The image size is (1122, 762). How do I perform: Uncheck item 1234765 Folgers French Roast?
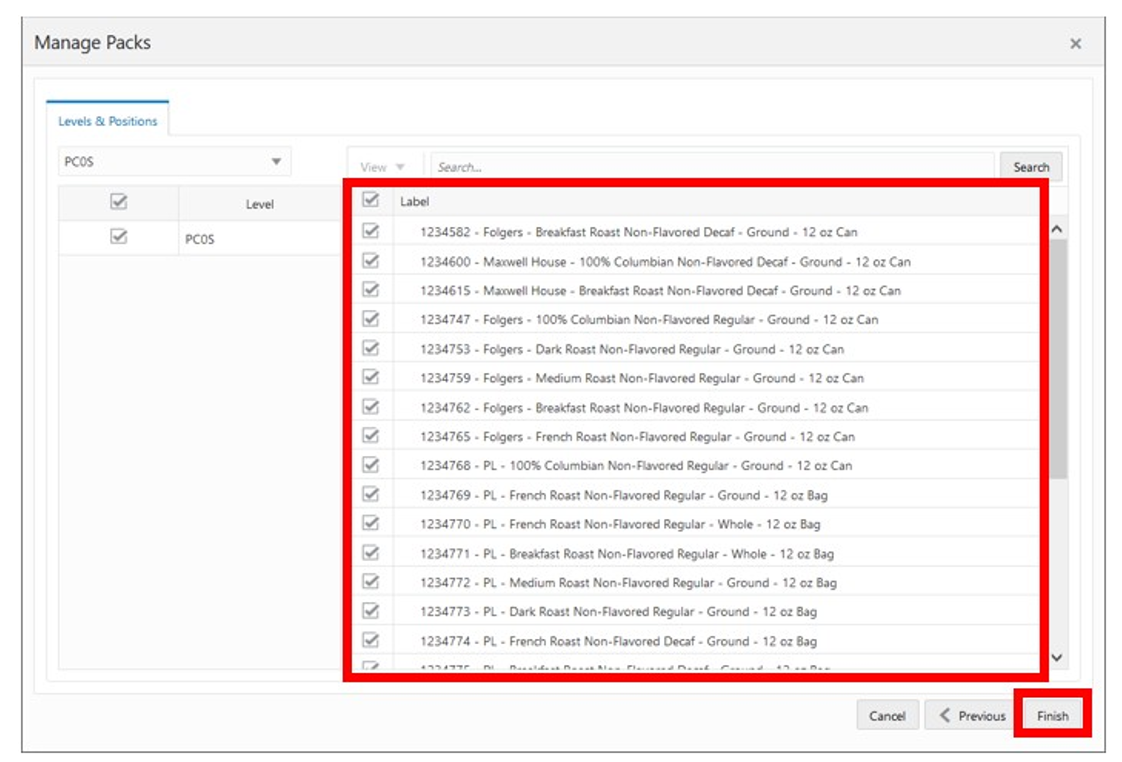click(x=371, y=436)
